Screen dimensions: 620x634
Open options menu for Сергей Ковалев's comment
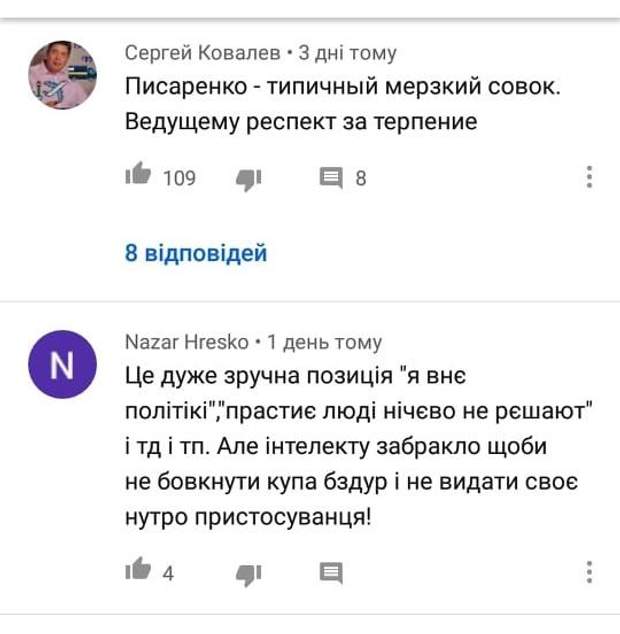(590, 178)
